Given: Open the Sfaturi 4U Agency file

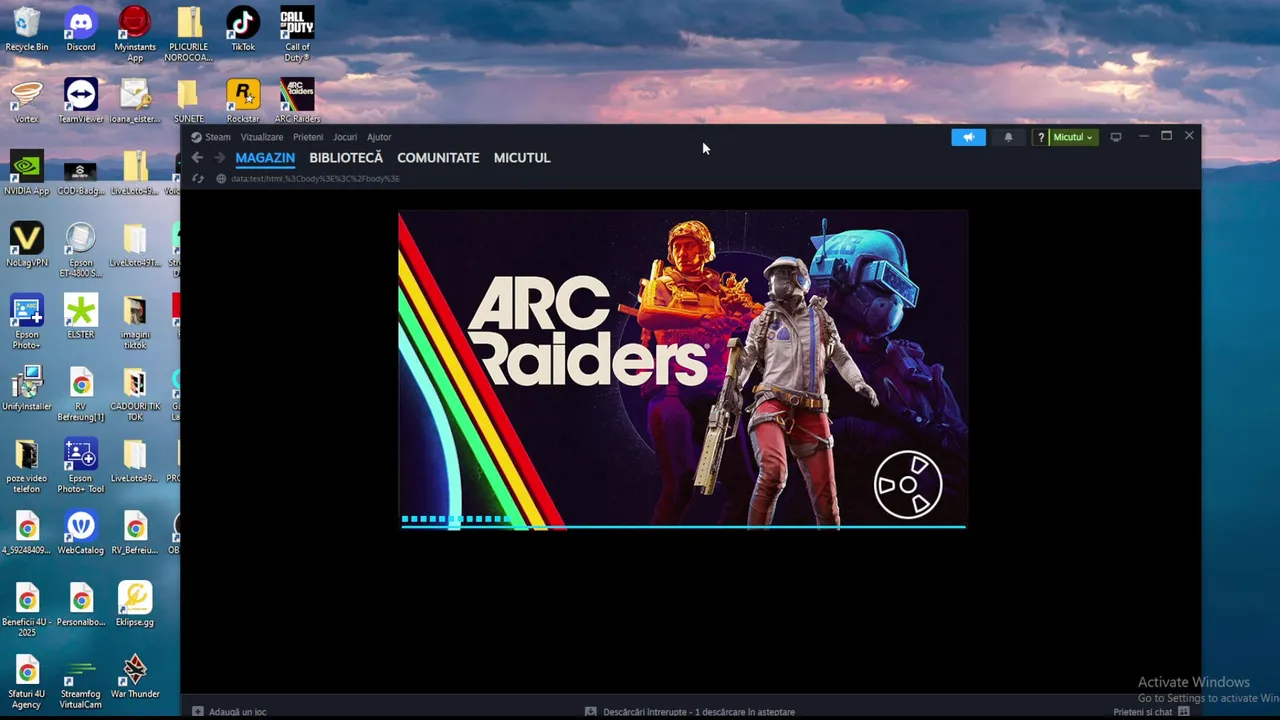Looking at the screenshot, I should click(27, 683).
